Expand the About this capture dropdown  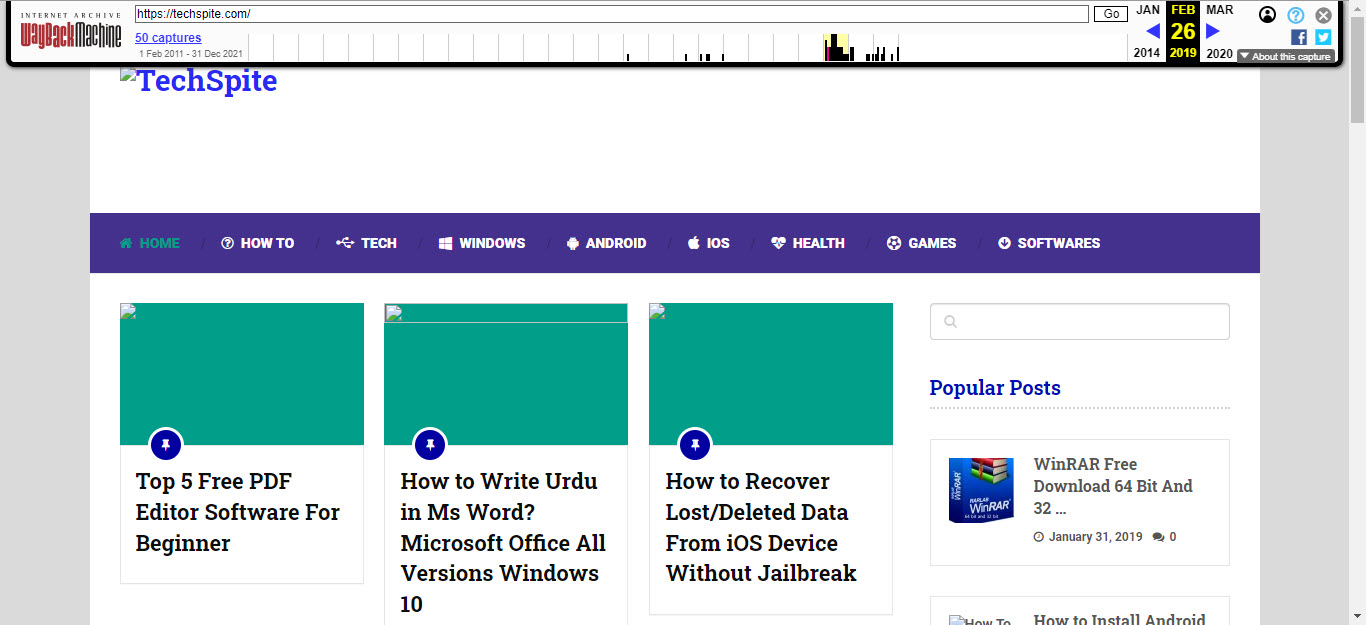tap(1285, 57)
